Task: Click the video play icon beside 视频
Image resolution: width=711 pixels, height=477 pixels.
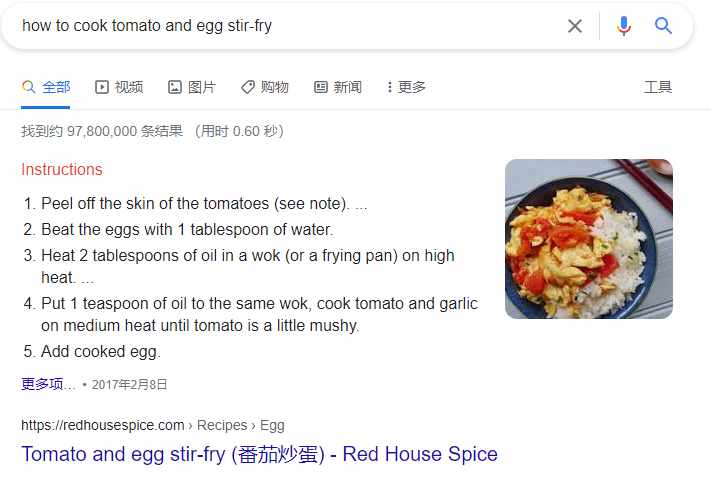Action: 101,87
